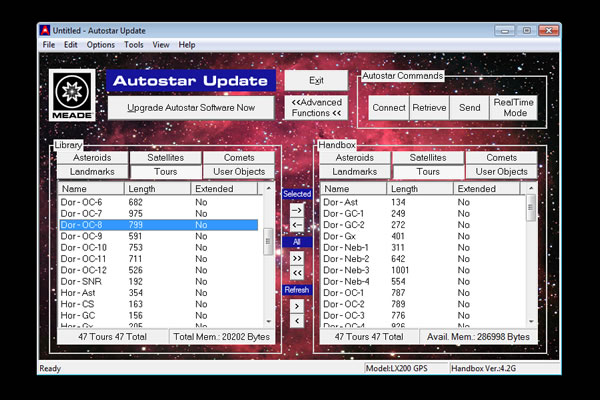Open the View menu
Image resolution: width=600 pixels, height=400 pixels.
coord(161,45)
